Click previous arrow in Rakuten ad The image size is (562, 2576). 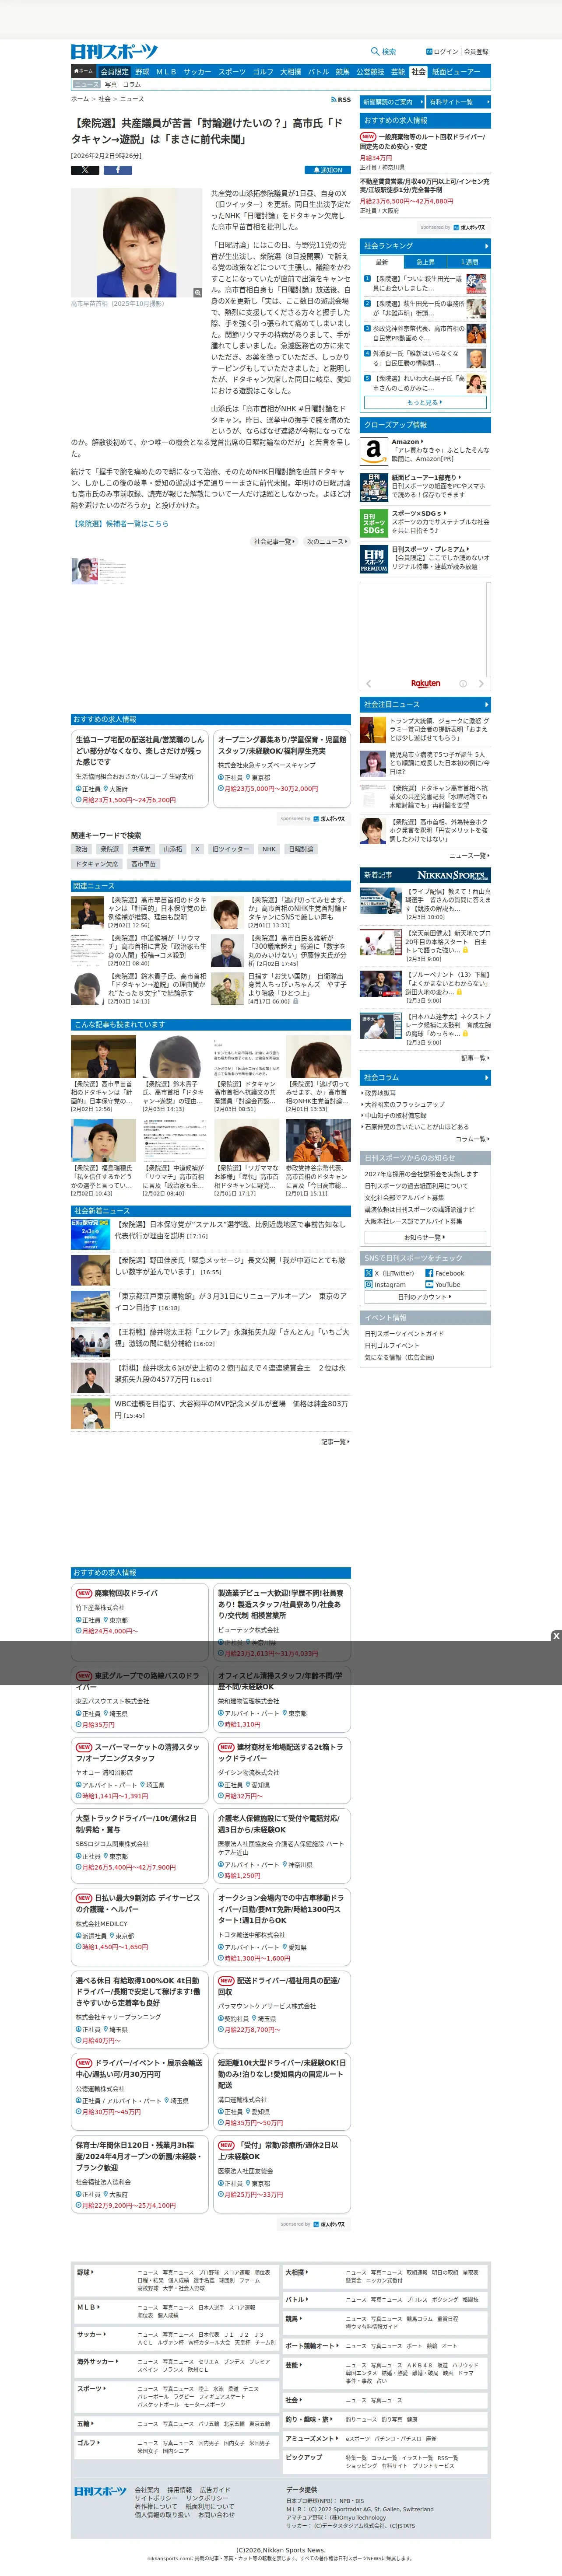(368, 684)
